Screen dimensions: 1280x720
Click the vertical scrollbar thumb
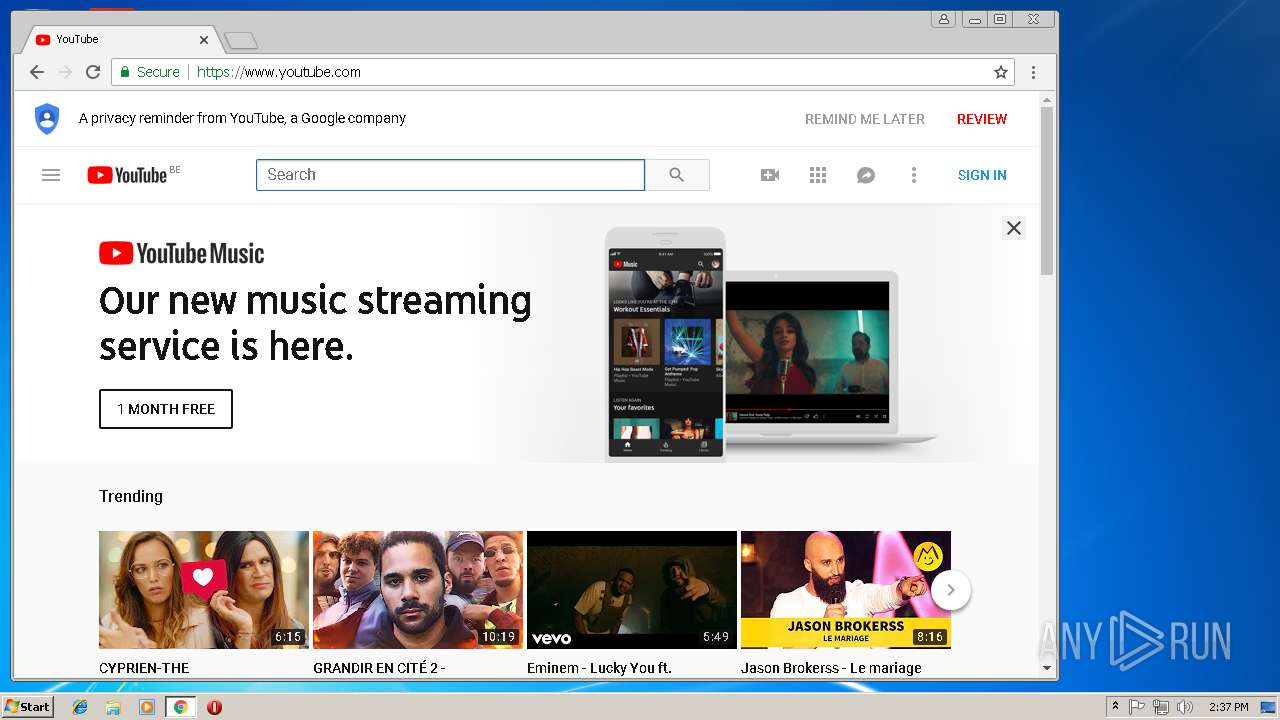(1047, 190)
